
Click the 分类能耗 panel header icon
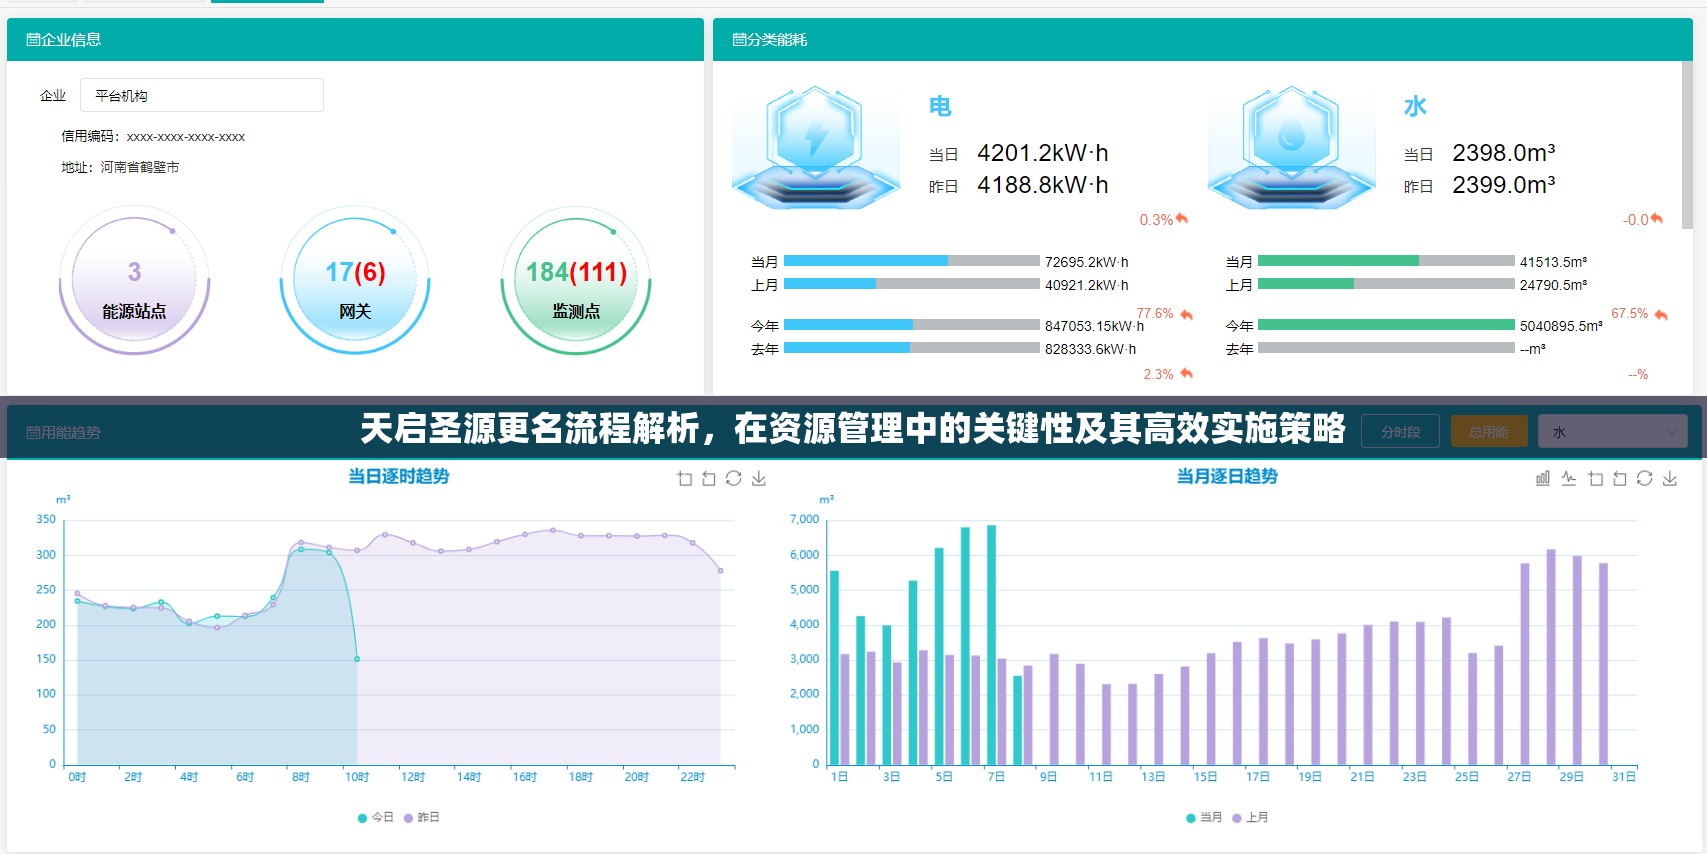point(738,40)
